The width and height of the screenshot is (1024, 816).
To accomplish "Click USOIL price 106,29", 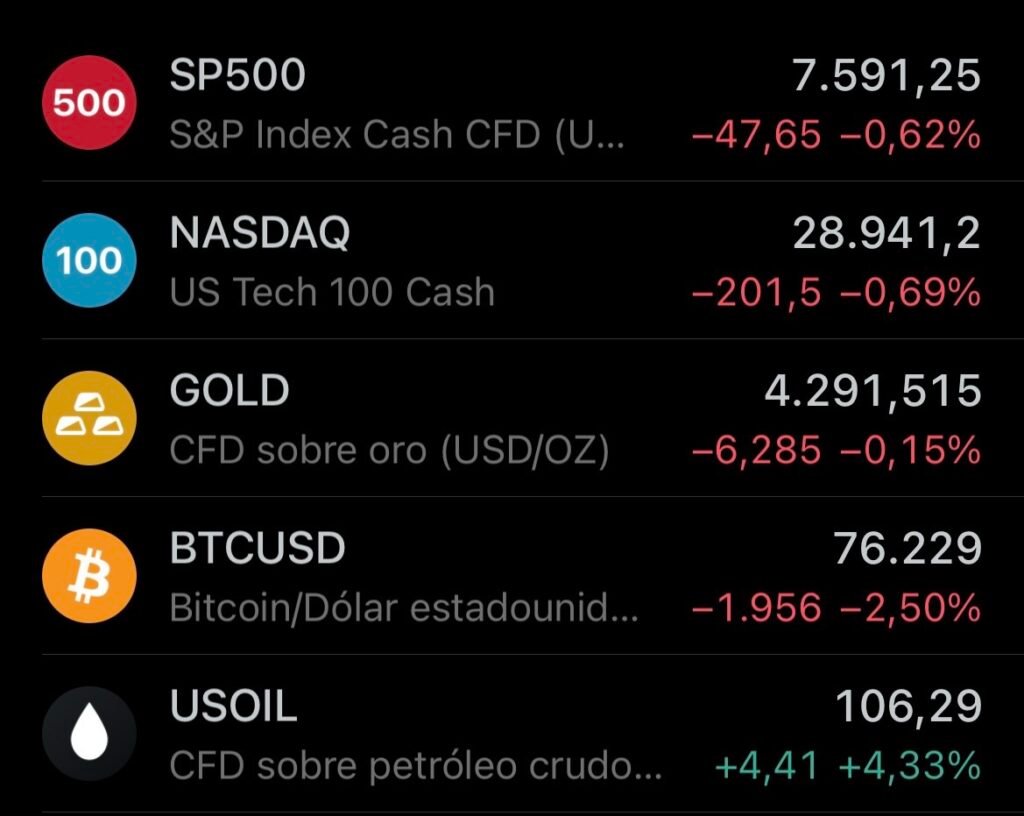I will 908,707.
